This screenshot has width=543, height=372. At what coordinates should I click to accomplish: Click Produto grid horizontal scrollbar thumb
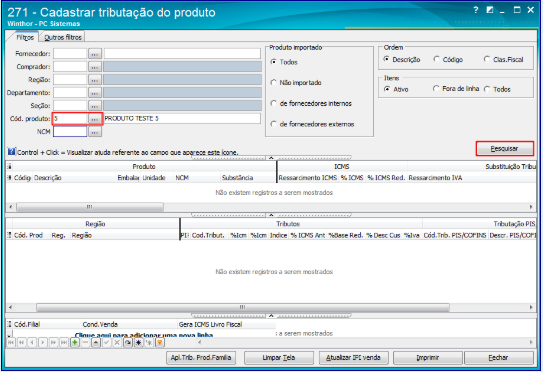click(x=90, y=207)
